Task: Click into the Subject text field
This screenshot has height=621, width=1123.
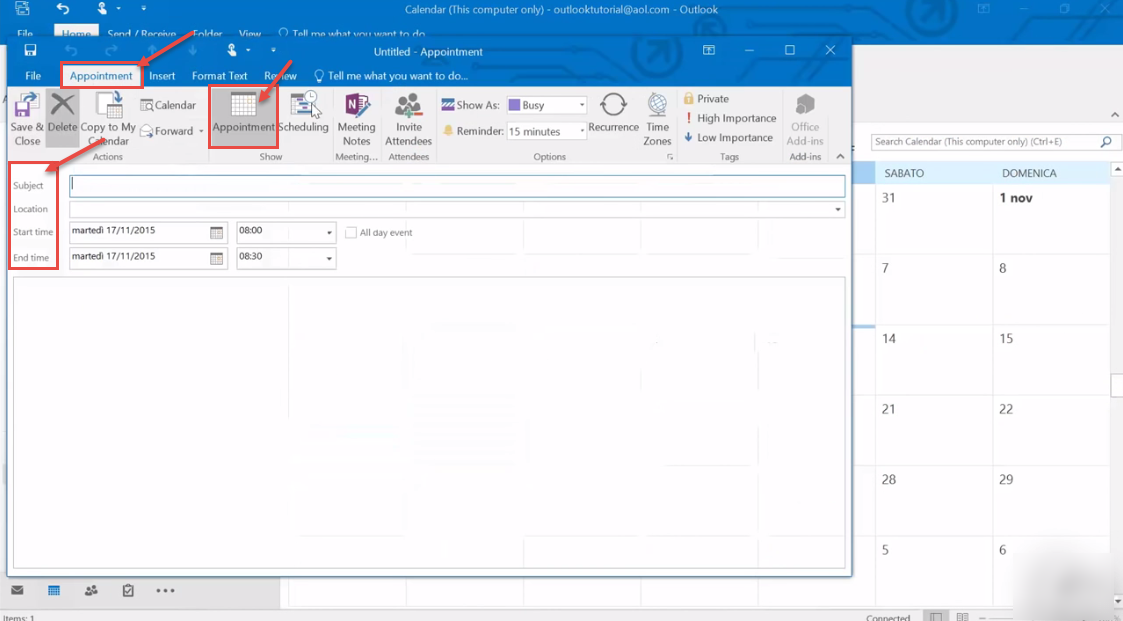Action: point(456,186)
